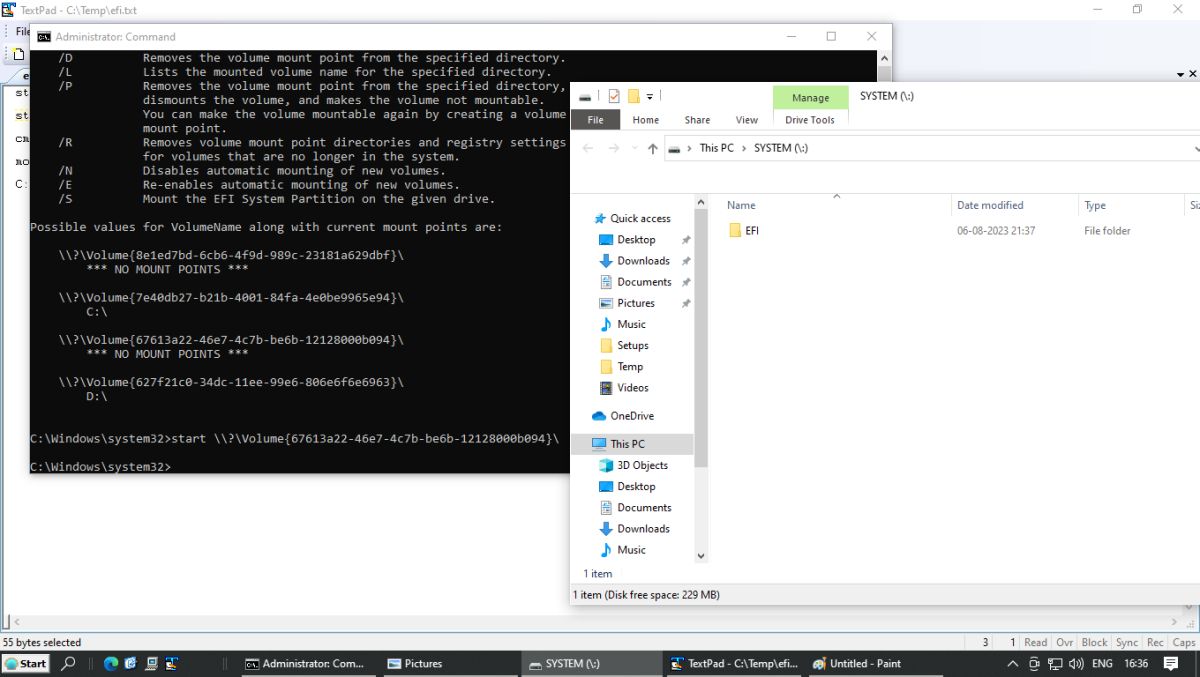The height and width of the screenshot is (677, 1200).
Task: Click File folder type cell
Action: tap(1107, 230)
